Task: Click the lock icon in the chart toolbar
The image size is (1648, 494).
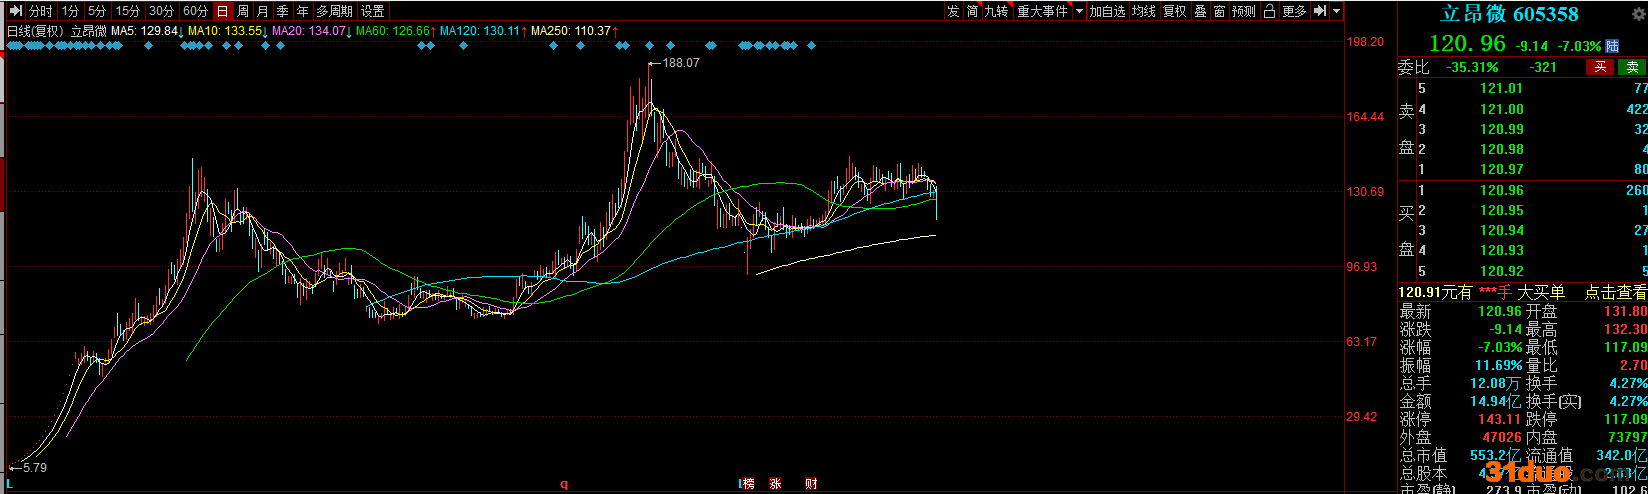Action: coord(1269,11)
